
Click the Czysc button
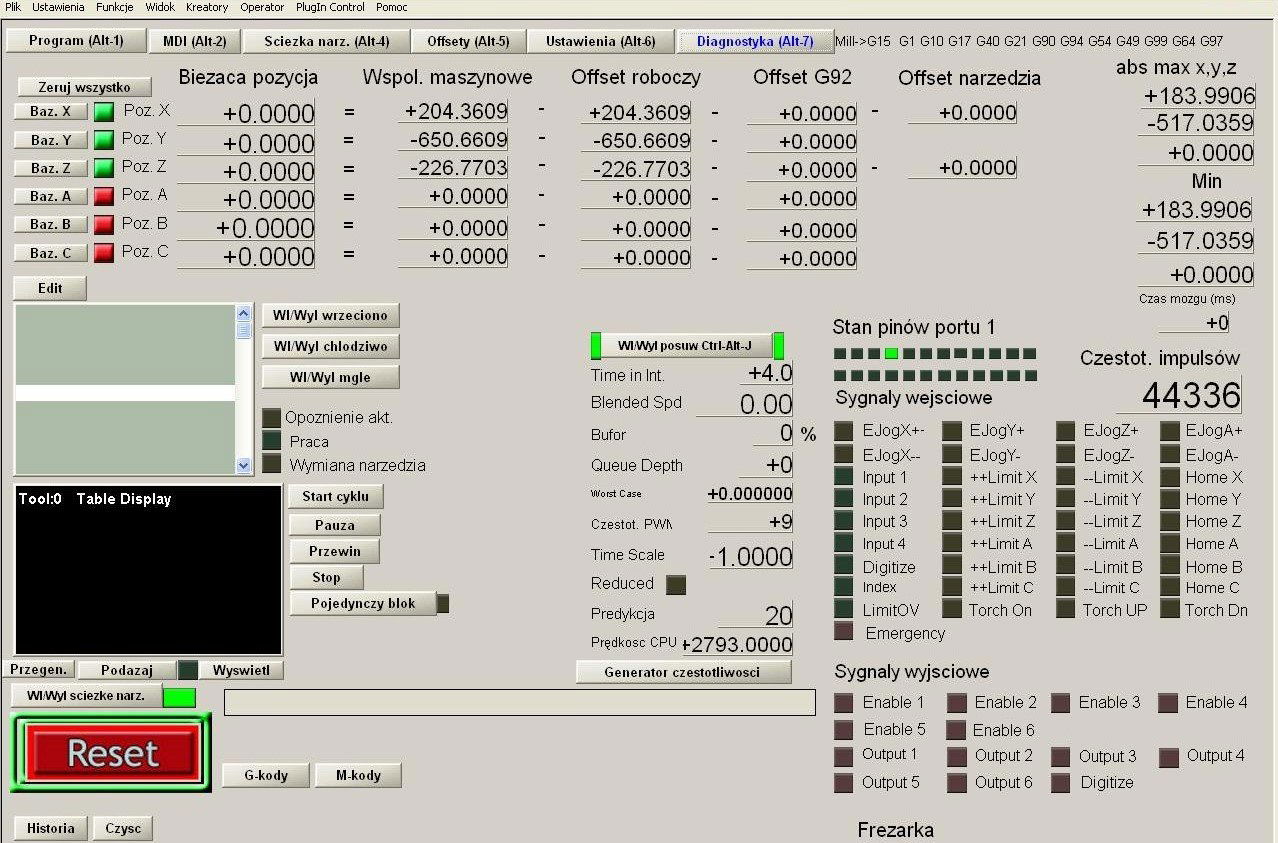123,828
